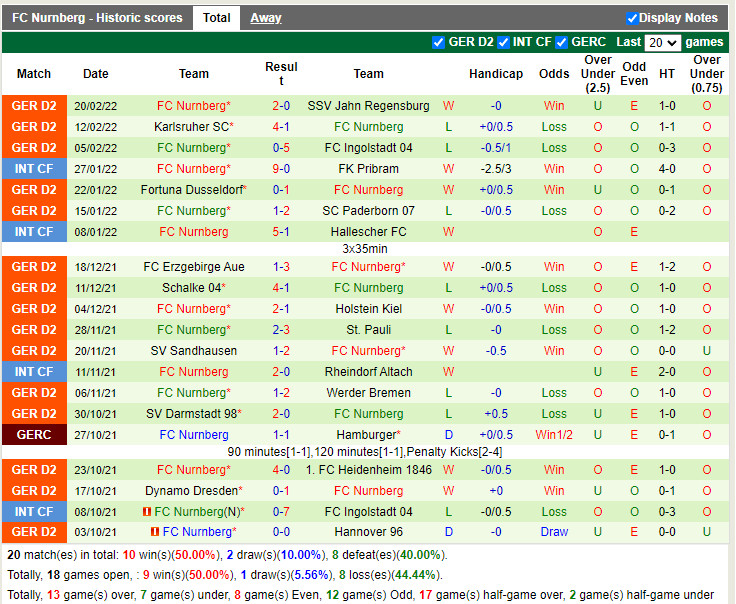Click the dark red GERC league badge
This screenshot has width=736, height=604.
tap(34, 435)
